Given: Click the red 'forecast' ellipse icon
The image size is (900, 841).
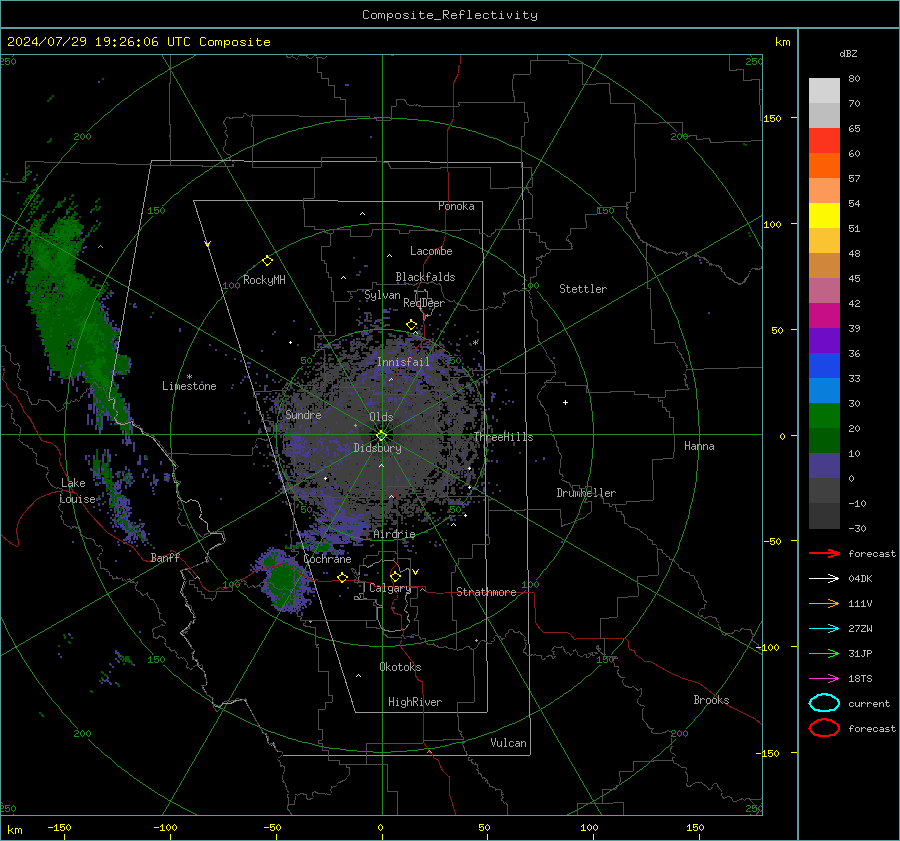Looking at the screenshot, I should [x=824, y=728].
